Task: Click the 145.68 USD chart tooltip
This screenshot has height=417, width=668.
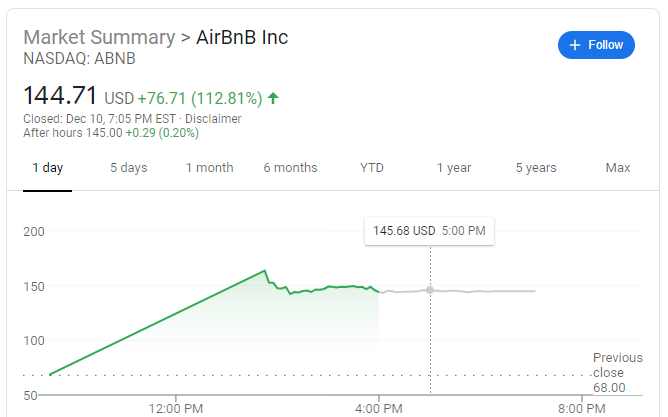Action: 429,231
